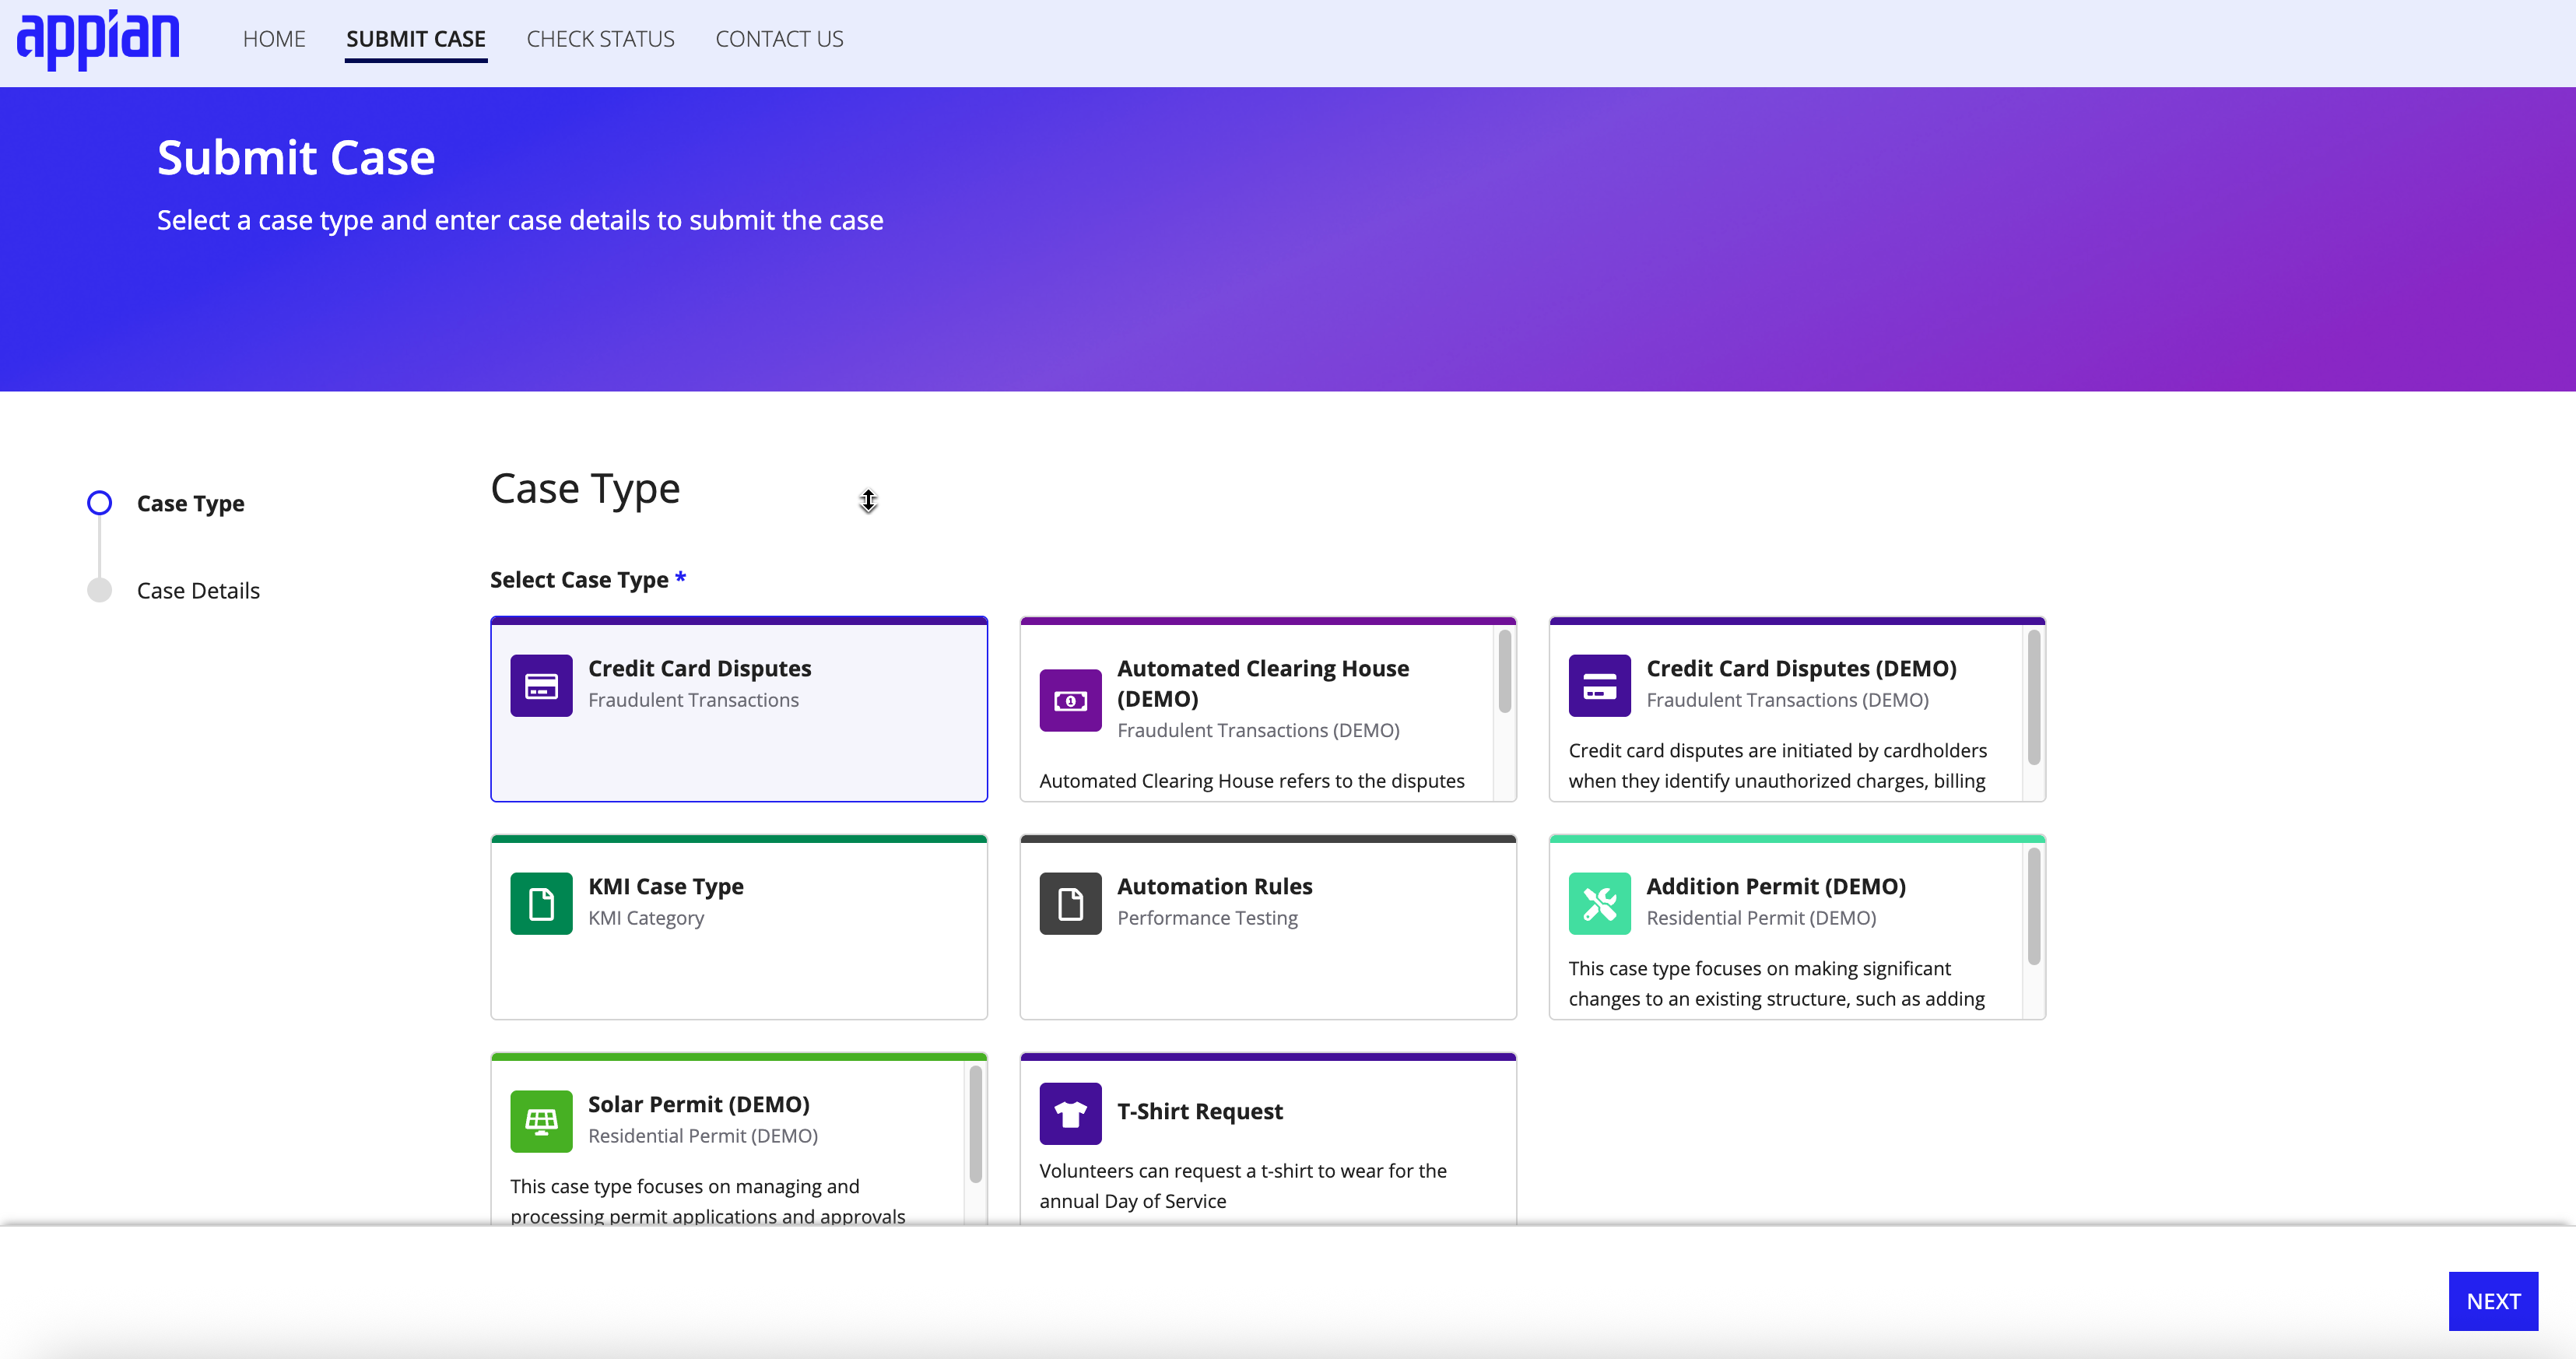
Task: Click the Submit Case banner title
Action: [x=296, y=158]
